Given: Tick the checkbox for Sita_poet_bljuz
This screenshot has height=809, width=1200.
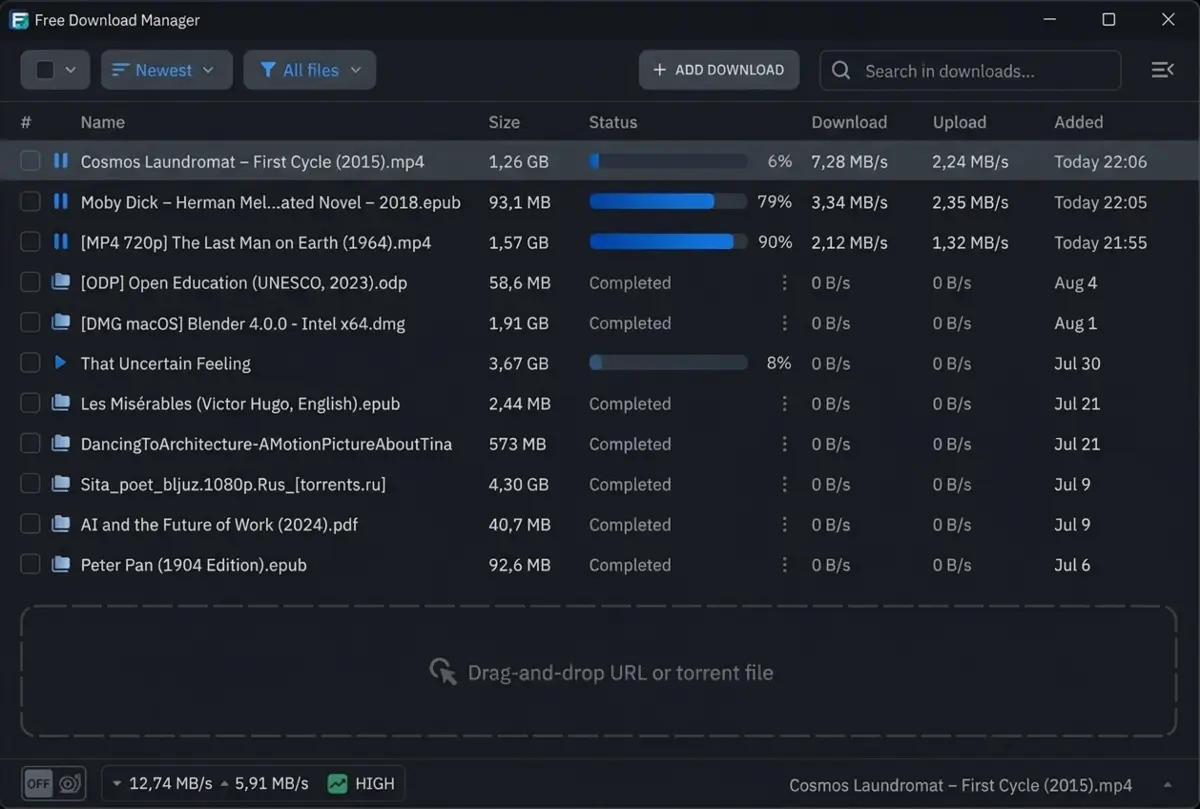Looking at the screenshot, I should 31,484.
